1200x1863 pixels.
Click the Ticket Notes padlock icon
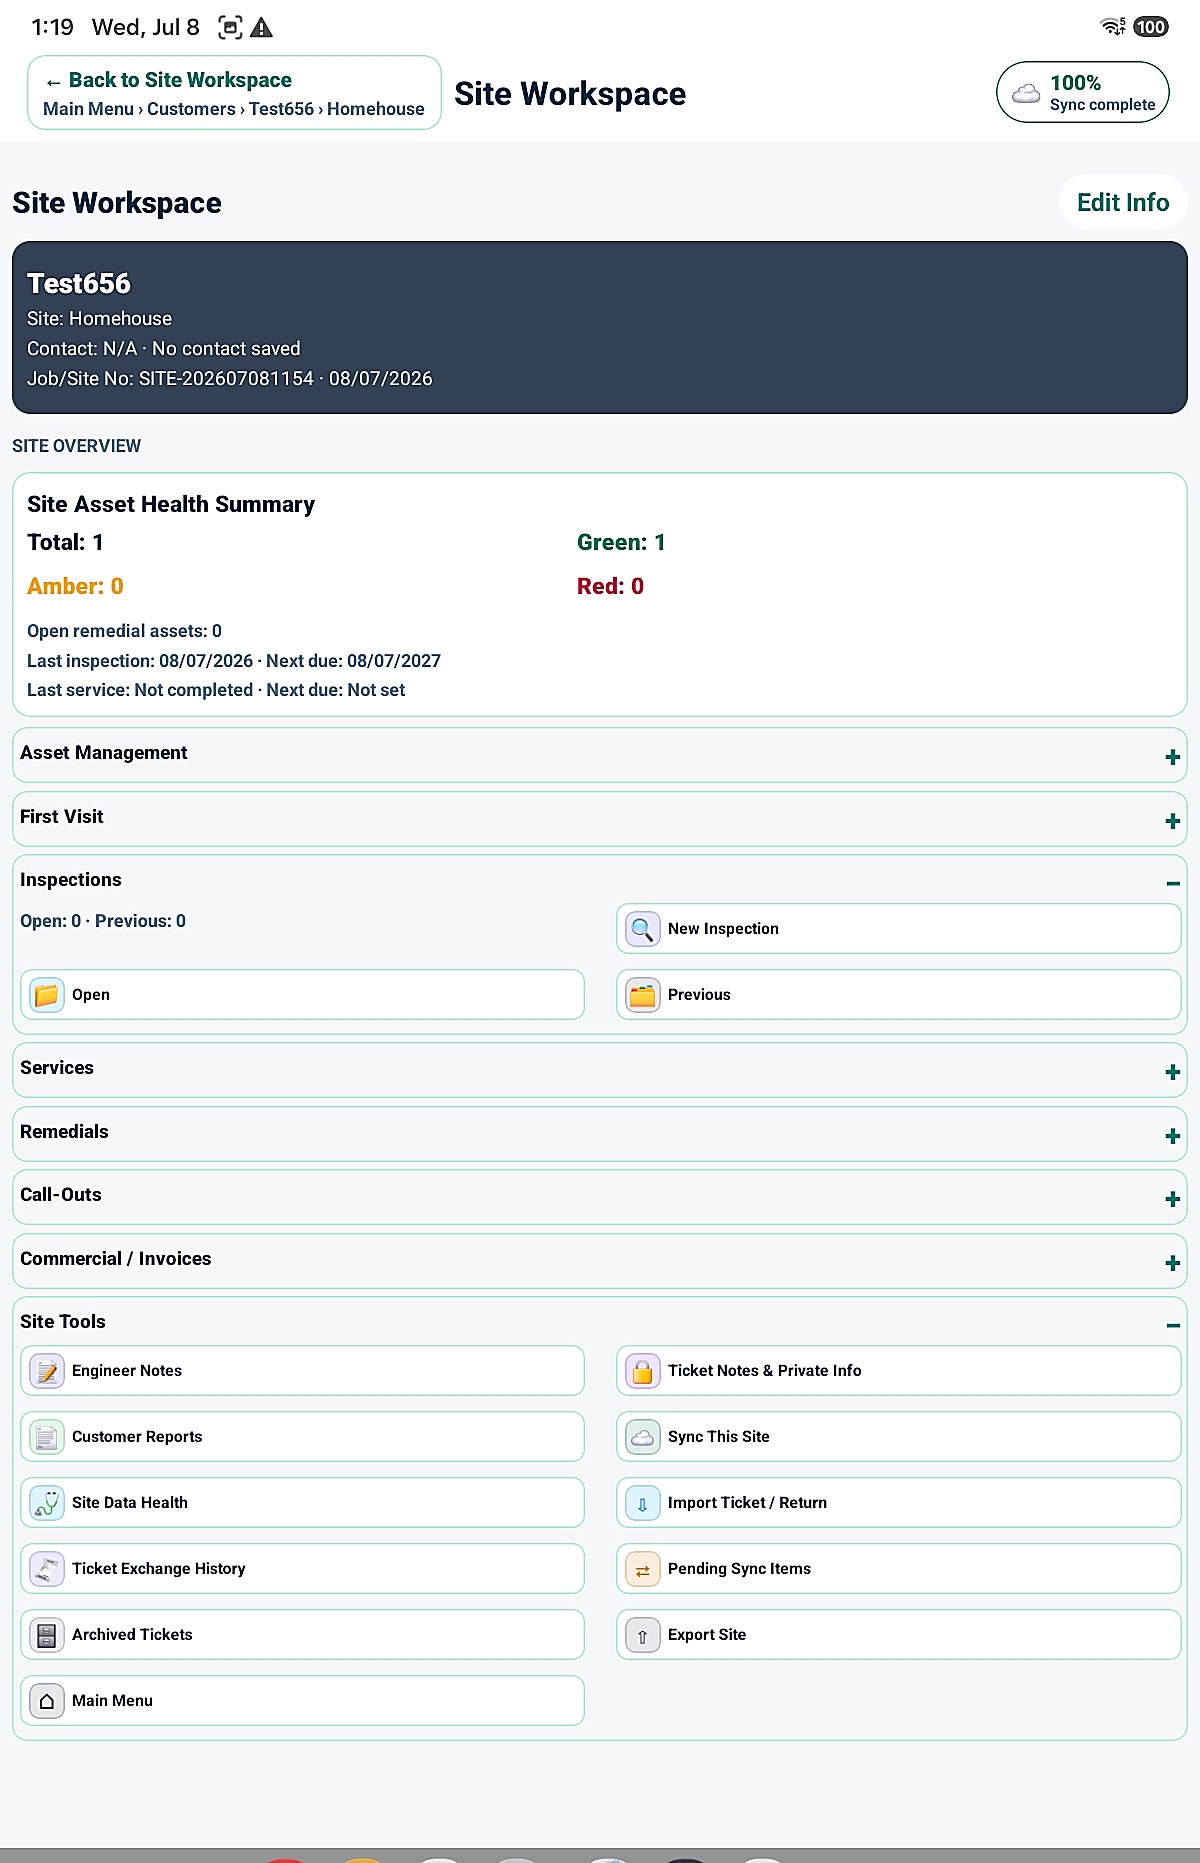point(642,1371)
